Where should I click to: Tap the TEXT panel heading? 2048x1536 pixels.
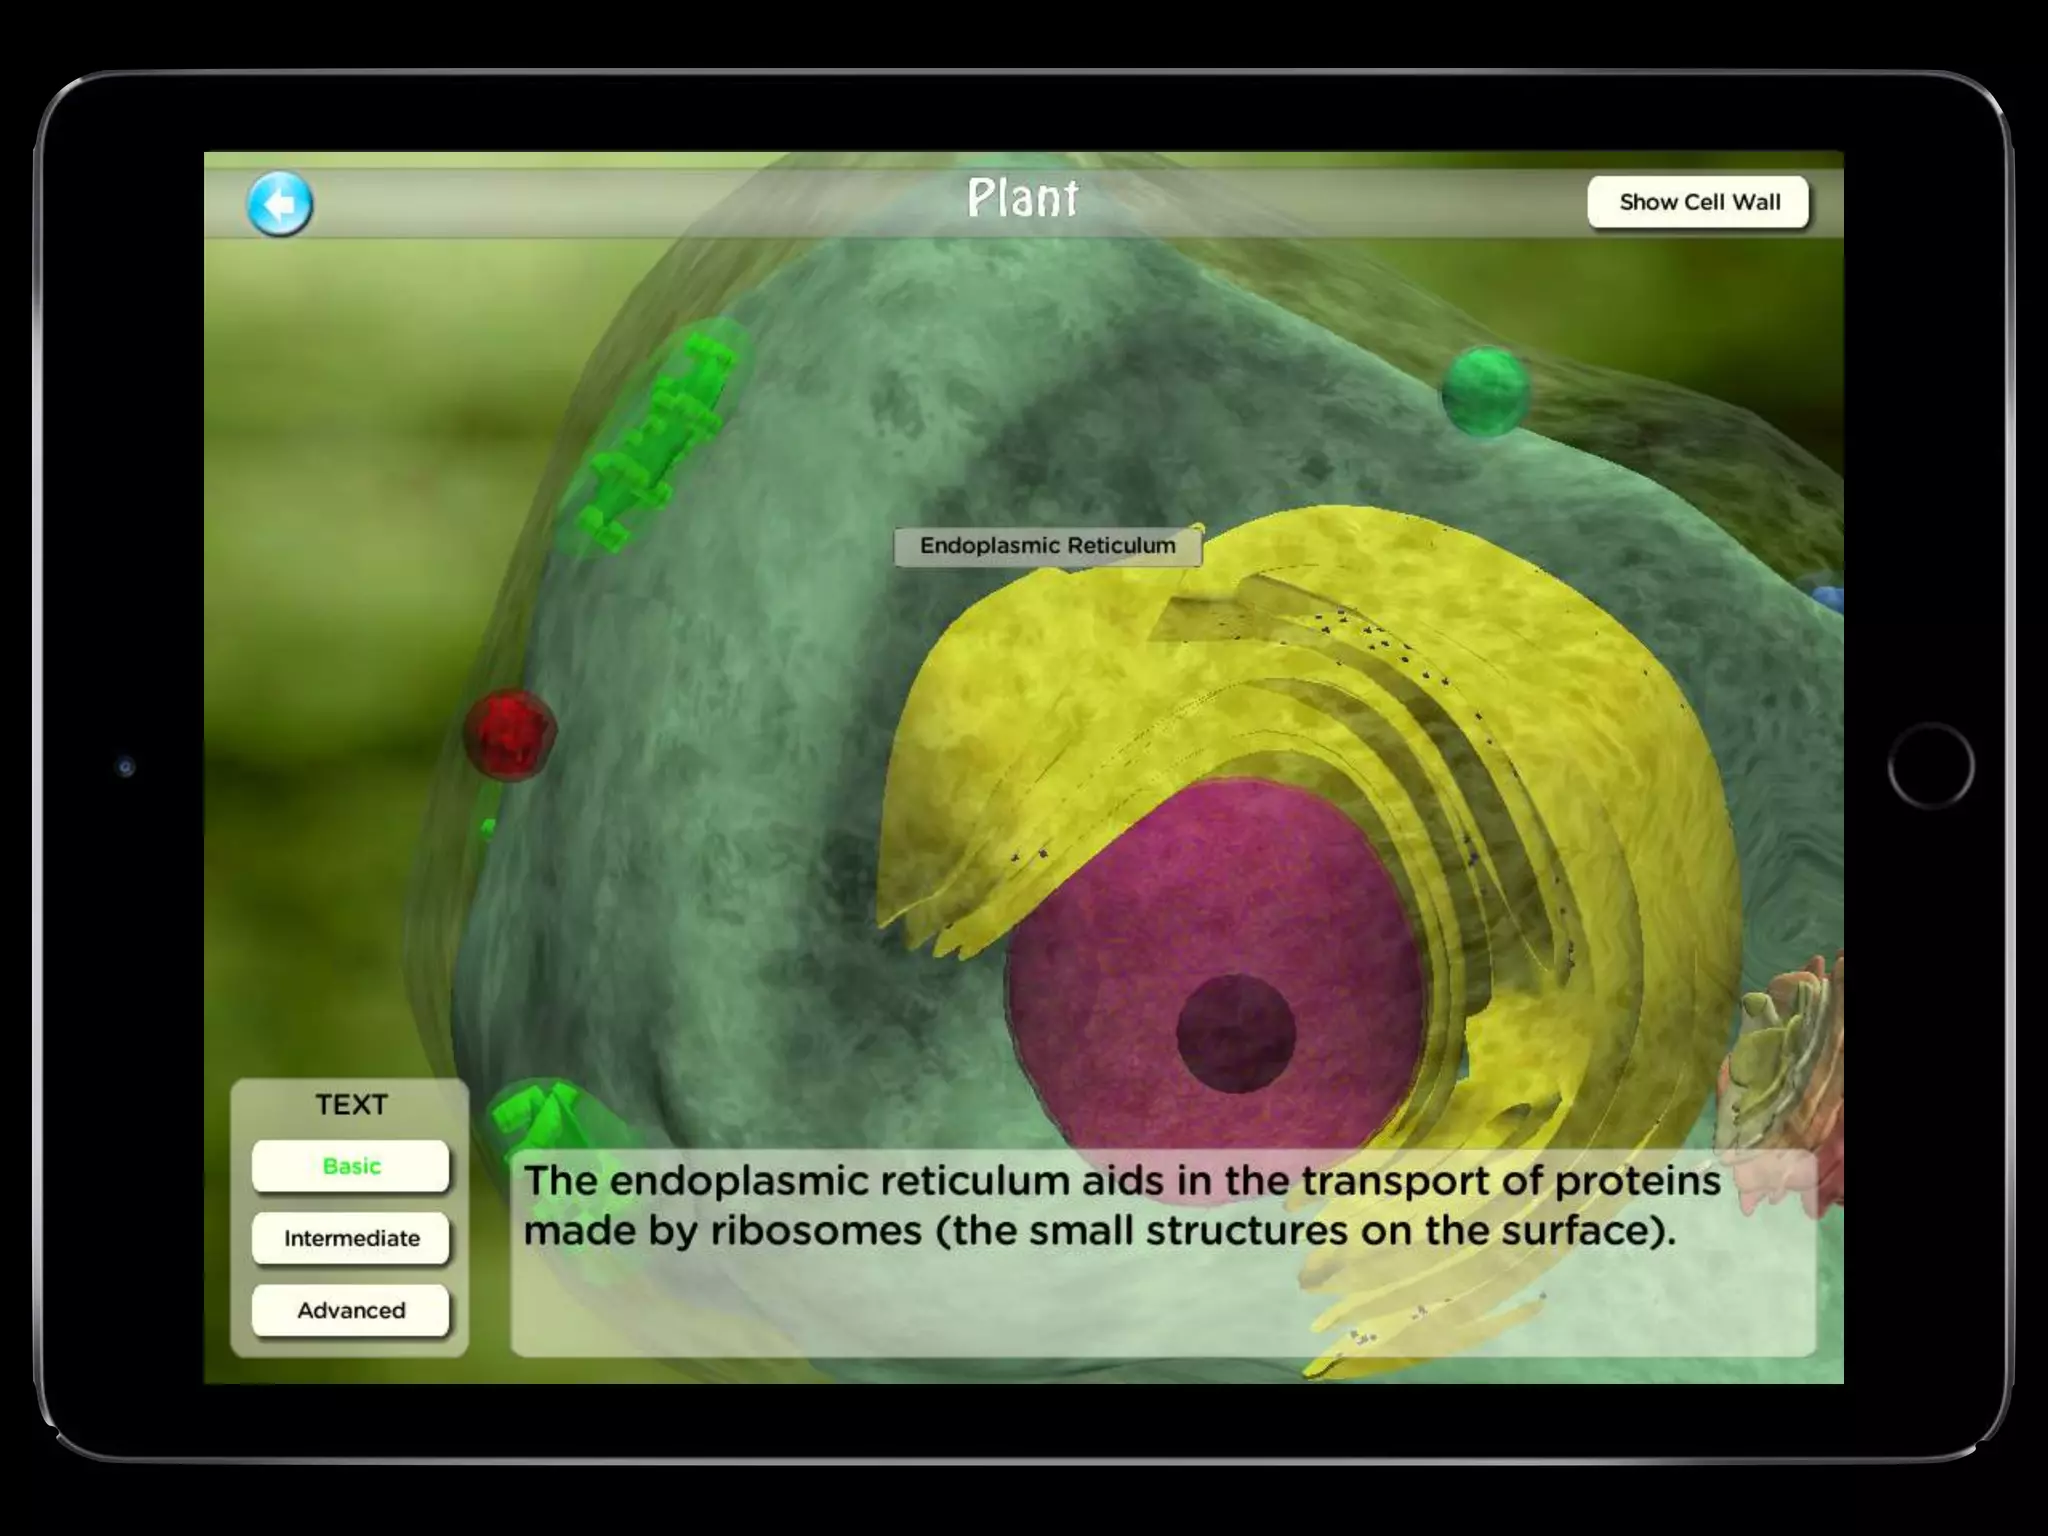pyautogui.click(x=351, y=1105)
